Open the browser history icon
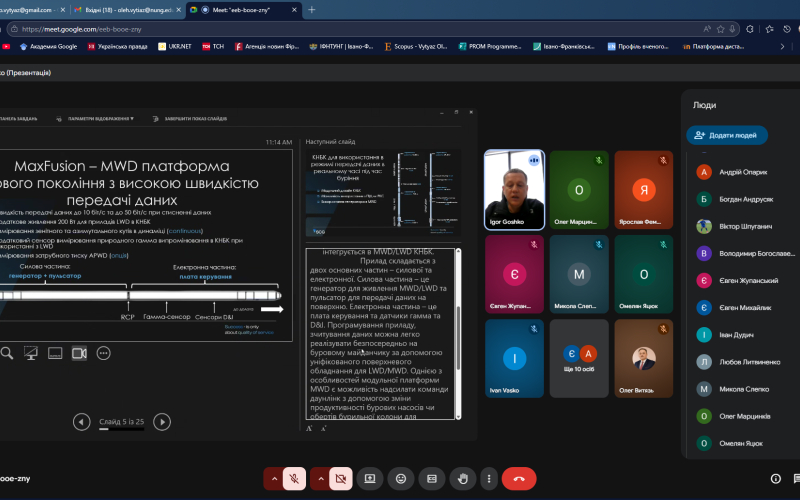 point(787,29)
